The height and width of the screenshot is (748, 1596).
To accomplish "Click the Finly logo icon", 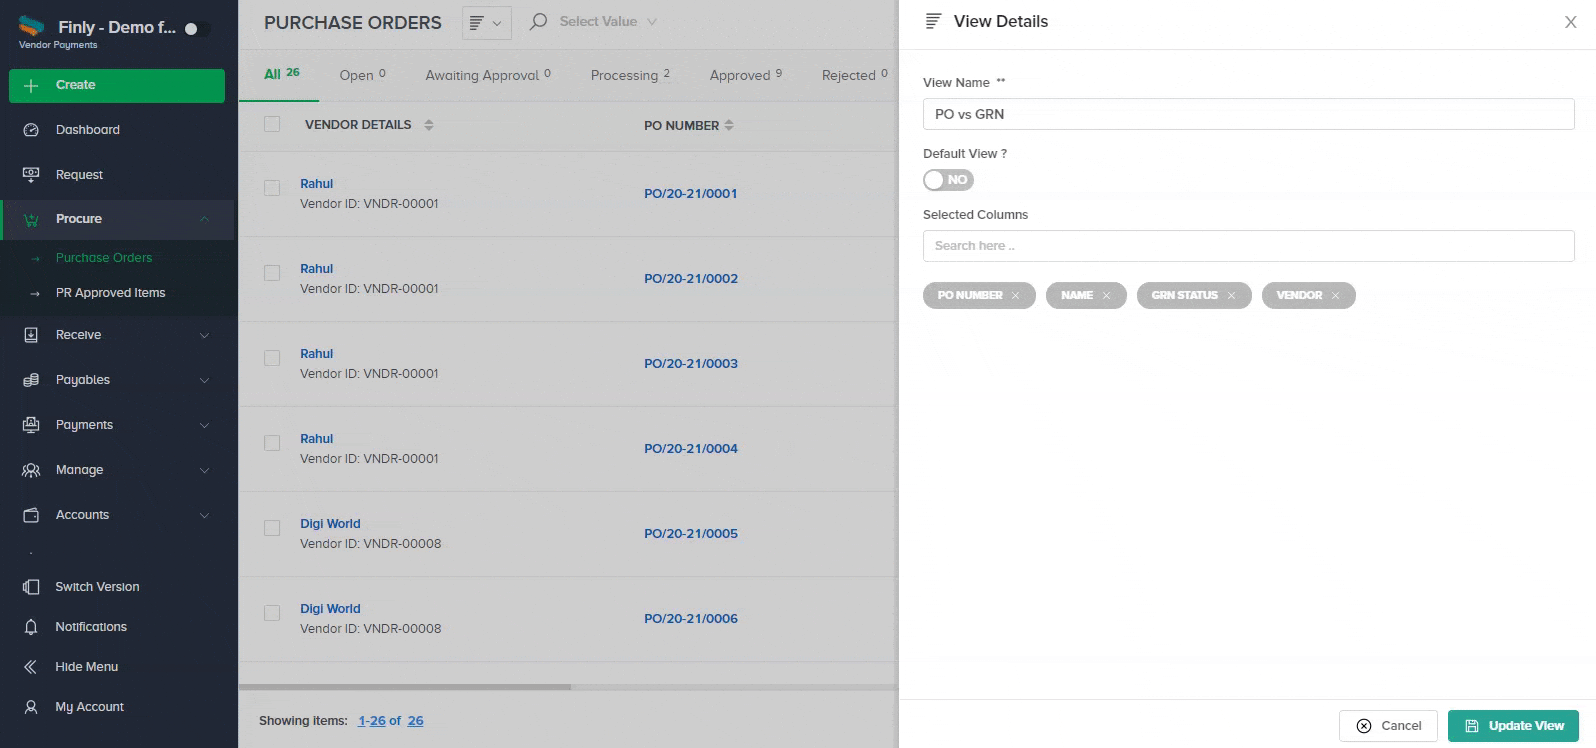I will click(x=32, y=27).
